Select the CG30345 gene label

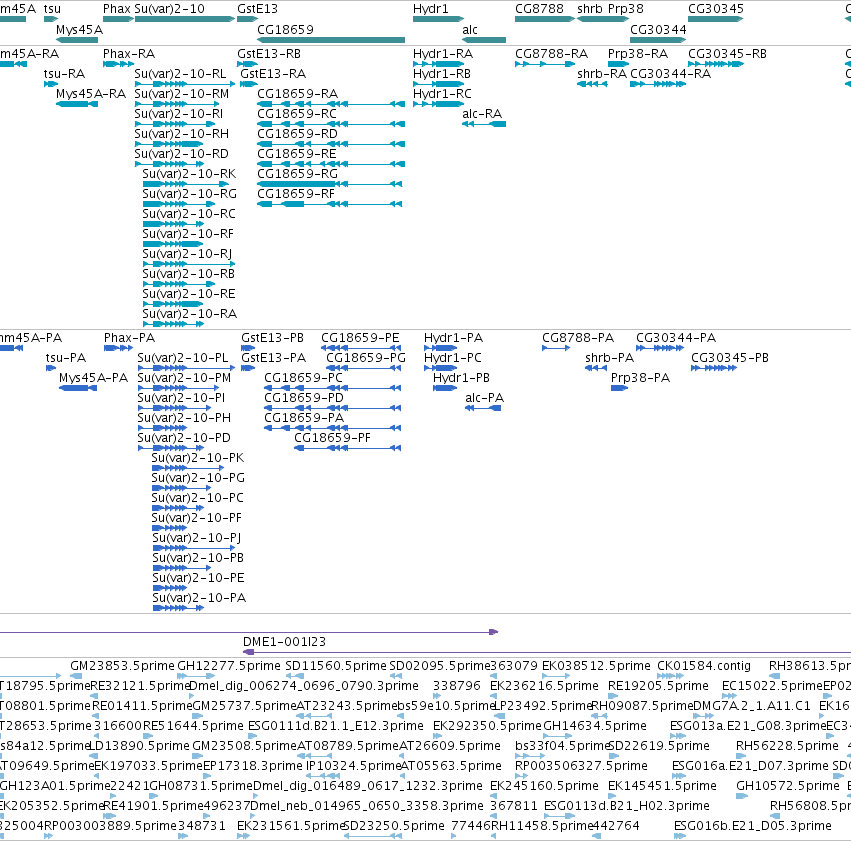point(716,9)
